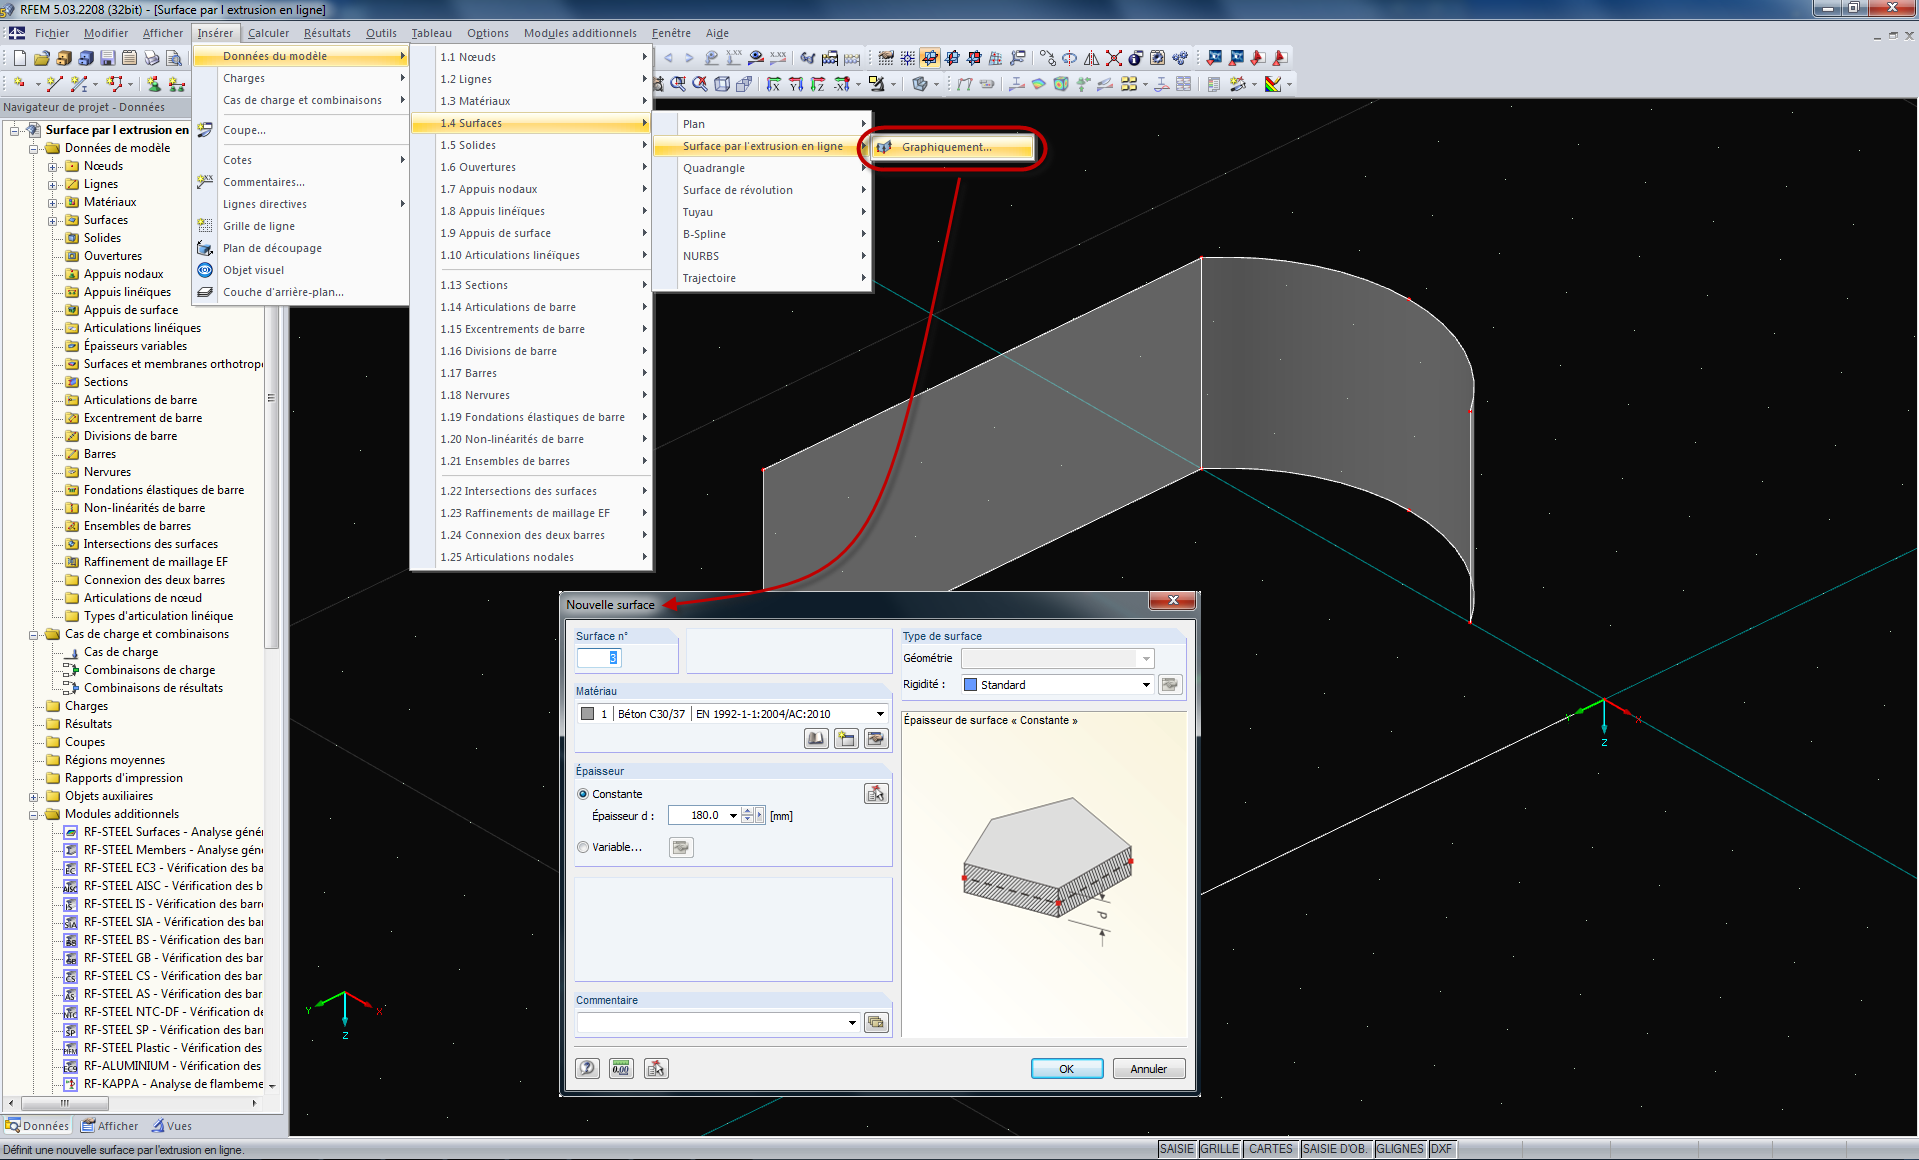
Task: Expand the Béton C30/37 material dropdown
Action: [x=878, y=713]
